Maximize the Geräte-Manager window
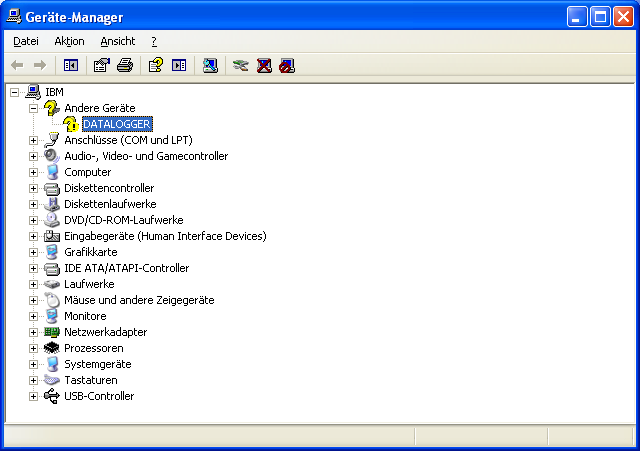This screenshot has width=640, height=451. [x=600, y=17]
